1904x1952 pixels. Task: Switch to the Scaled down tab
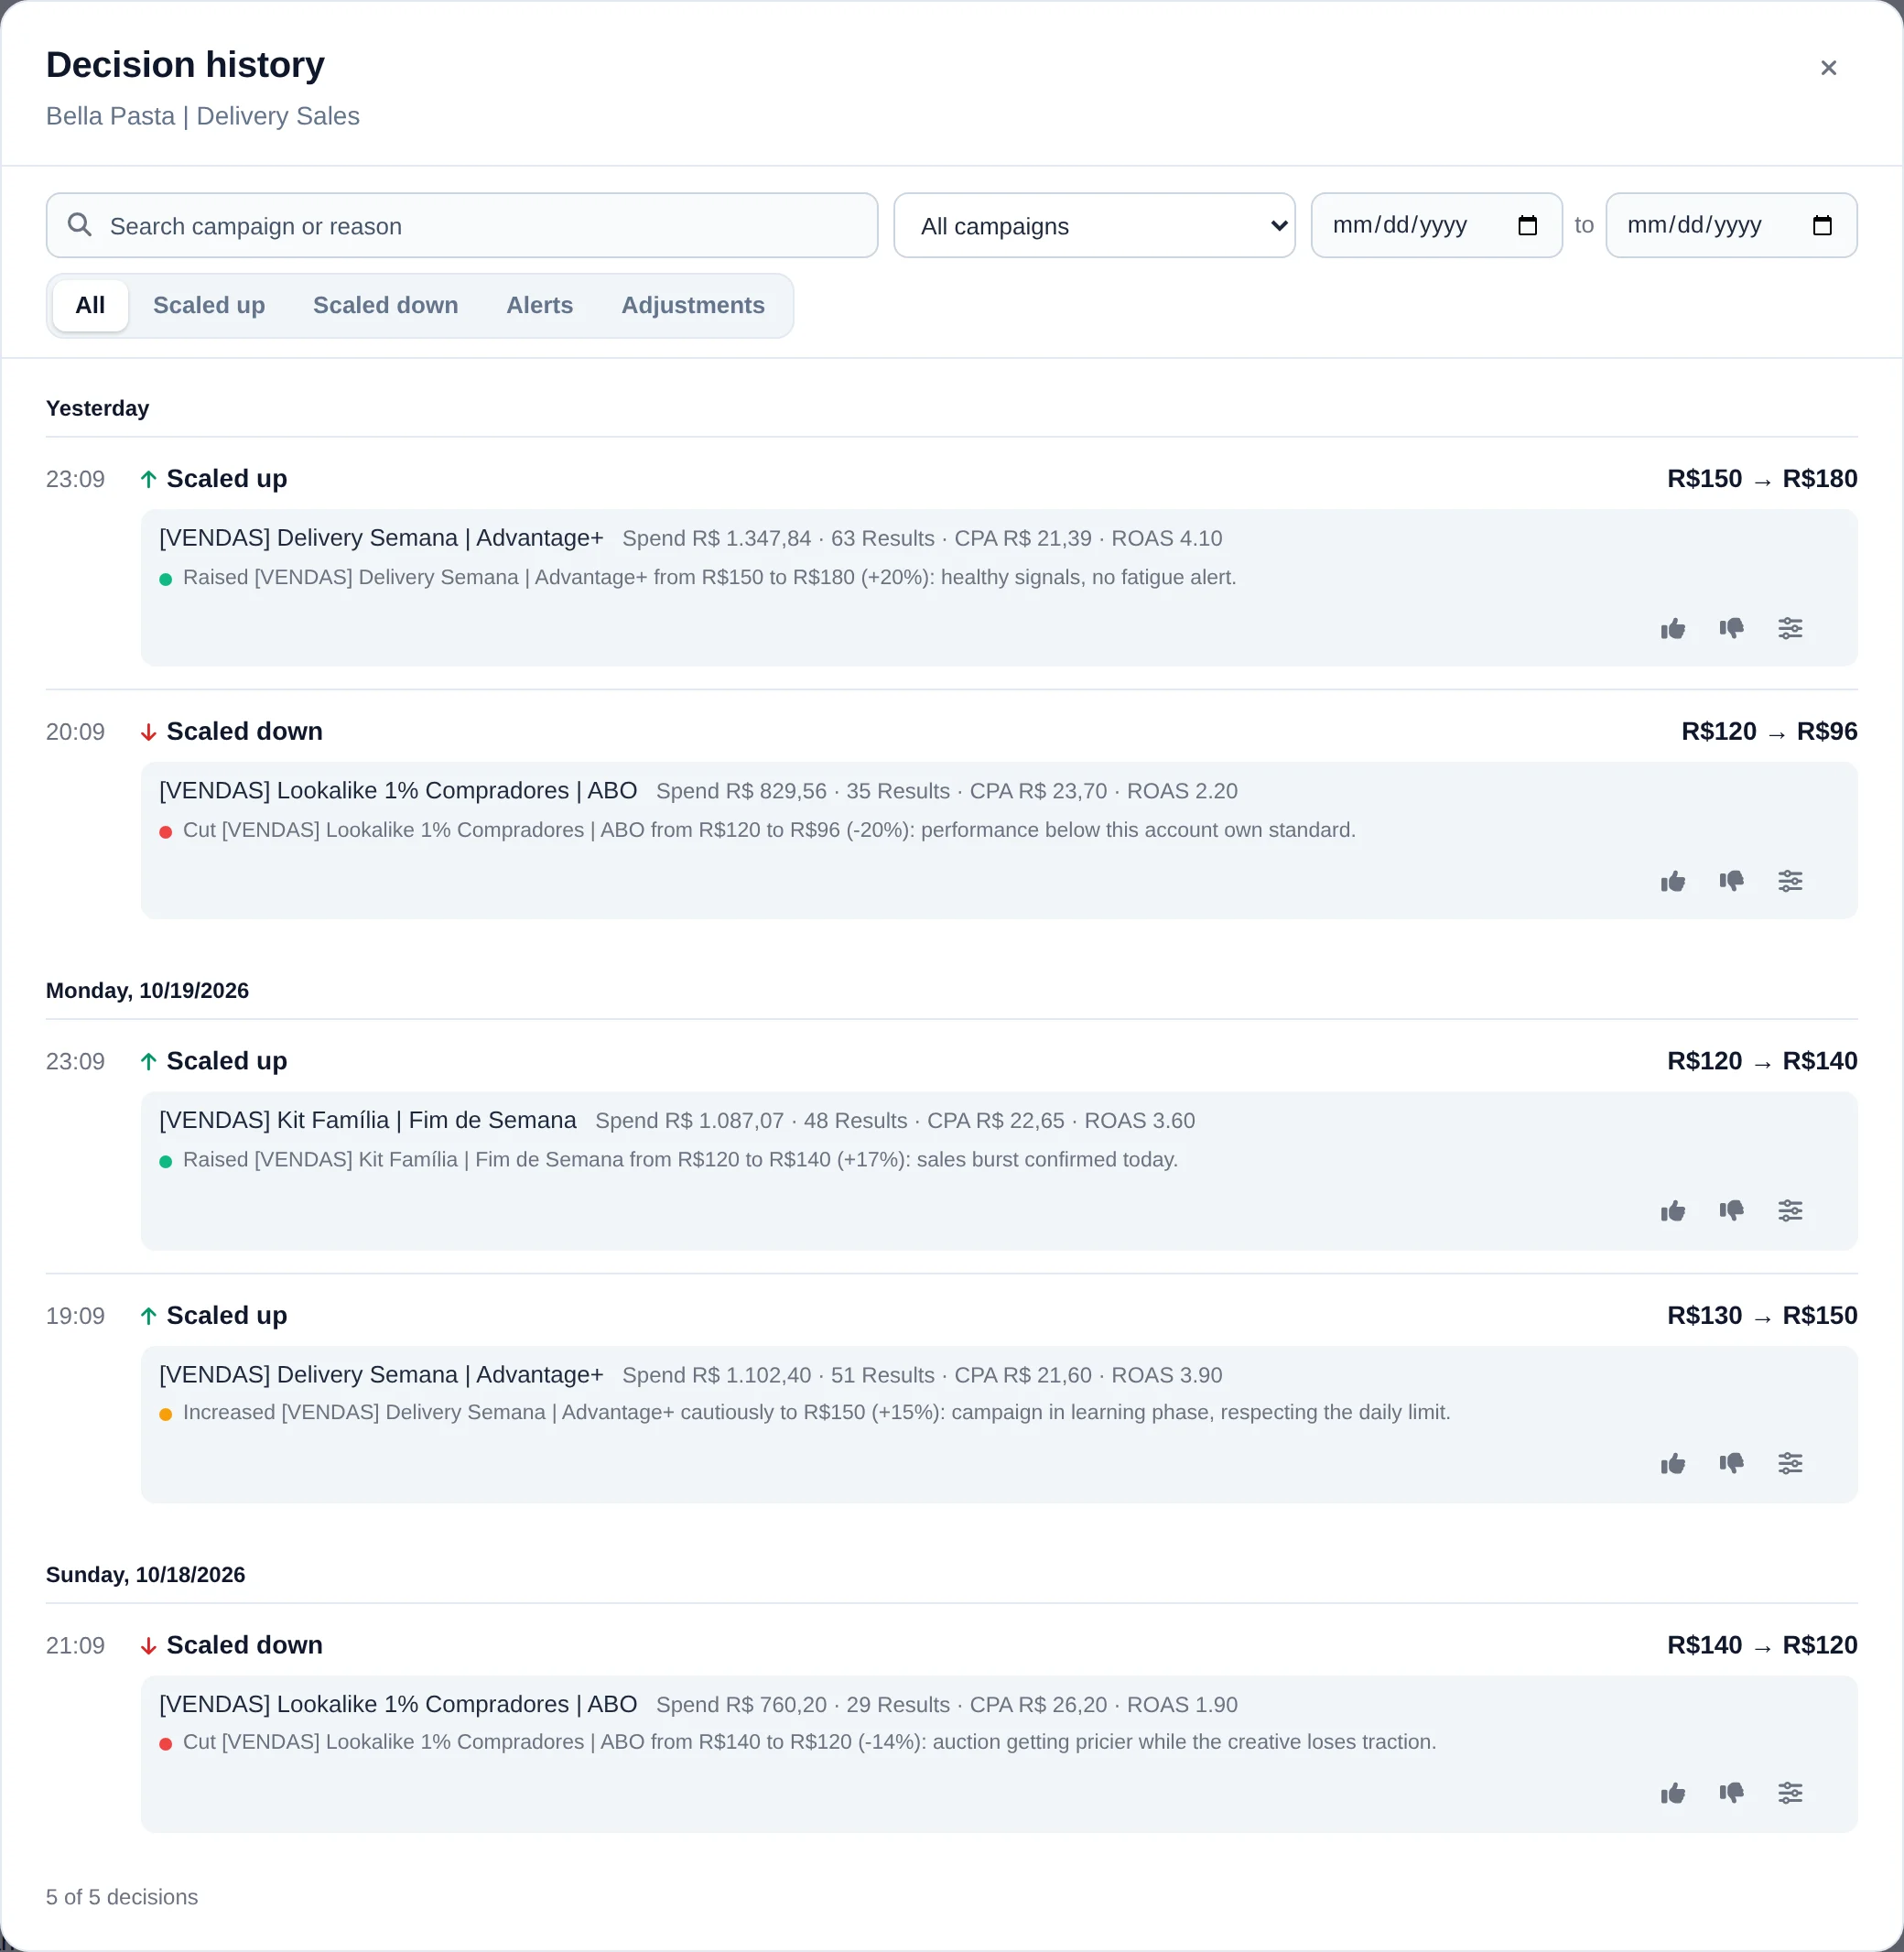point(386,305)
